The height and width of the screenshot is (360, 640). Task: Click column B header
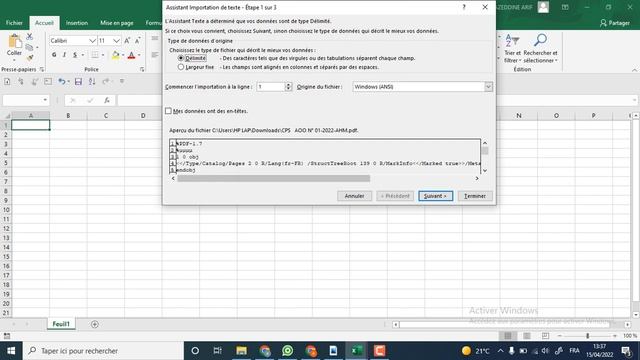68,116
